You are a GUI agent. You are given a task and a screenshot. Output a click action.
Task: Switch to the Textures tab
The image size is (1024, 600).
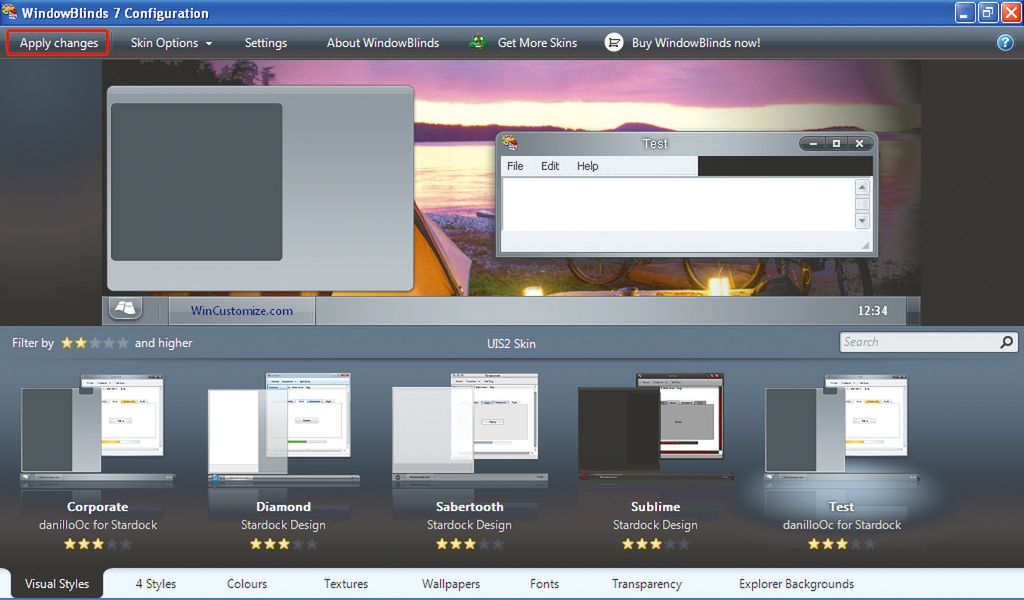click(x=345, y=584)
